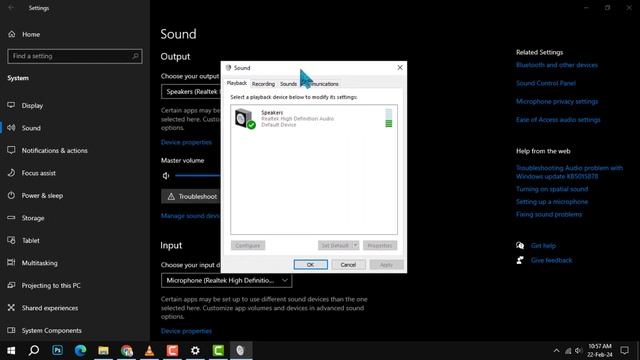640x360 pixels.
Task: Show hidden tray icons chevron
Action: [x=556, y=351]
